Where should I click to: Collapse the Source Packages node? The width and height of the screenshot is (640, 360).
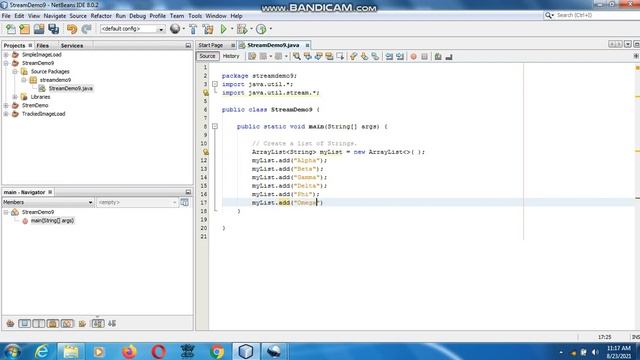point(15,71)
